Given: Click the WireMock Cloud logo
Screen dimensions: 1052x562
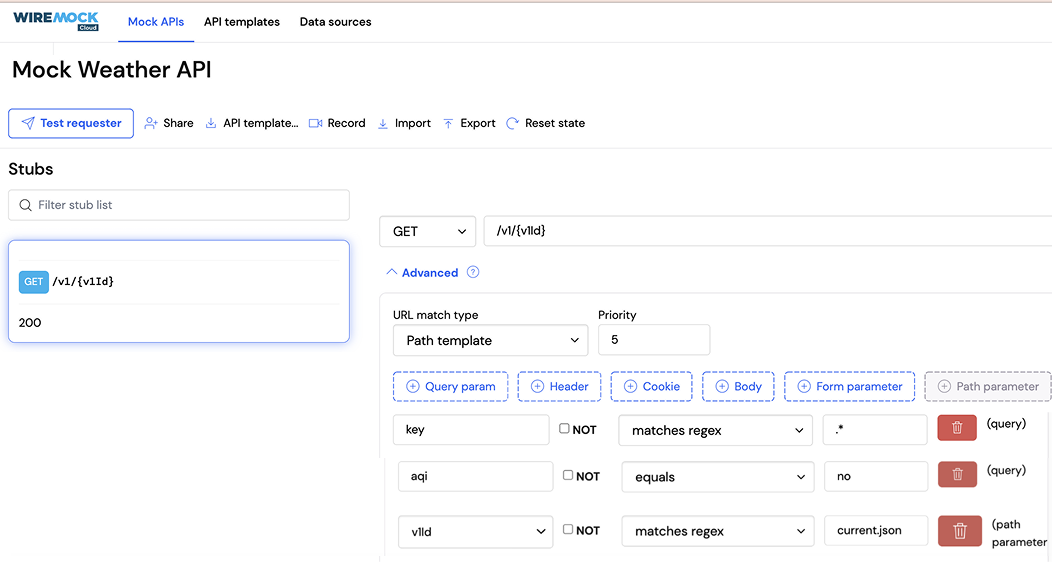Looking at the screenshot, I should coord(56,21).
